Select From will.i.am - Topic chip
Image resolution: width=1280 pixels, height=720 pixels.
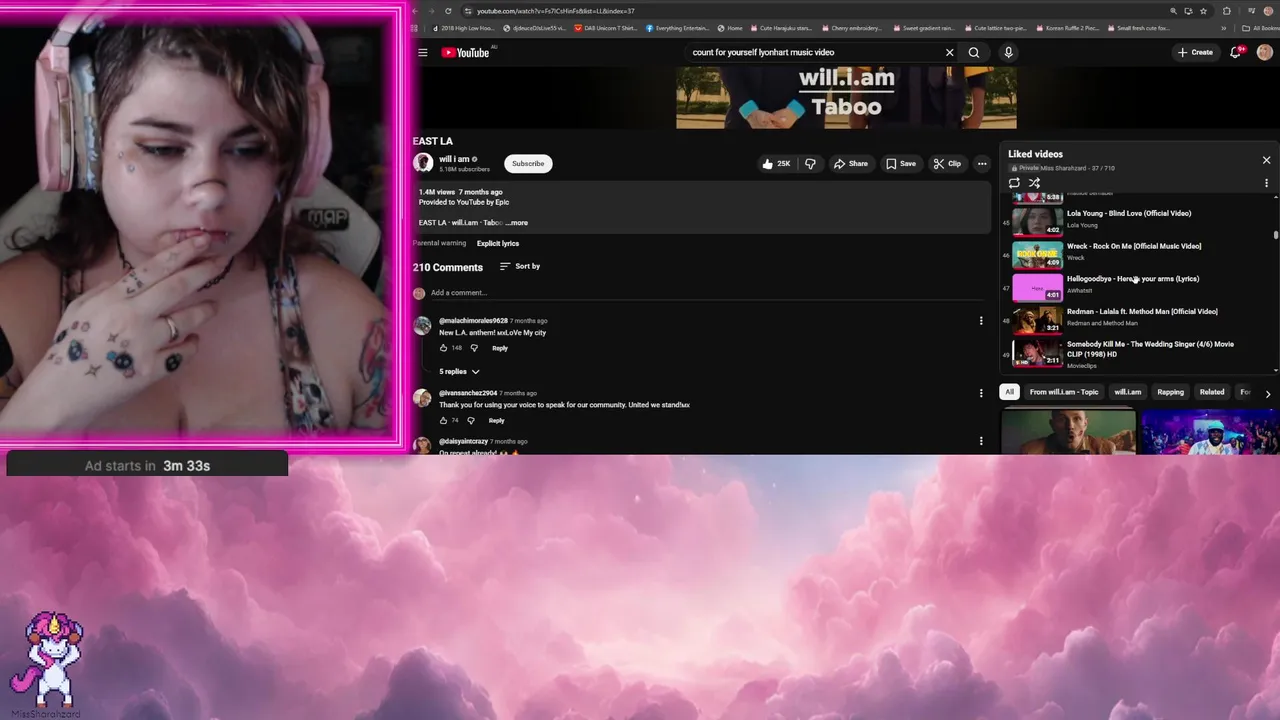[x=1064, y=392]
